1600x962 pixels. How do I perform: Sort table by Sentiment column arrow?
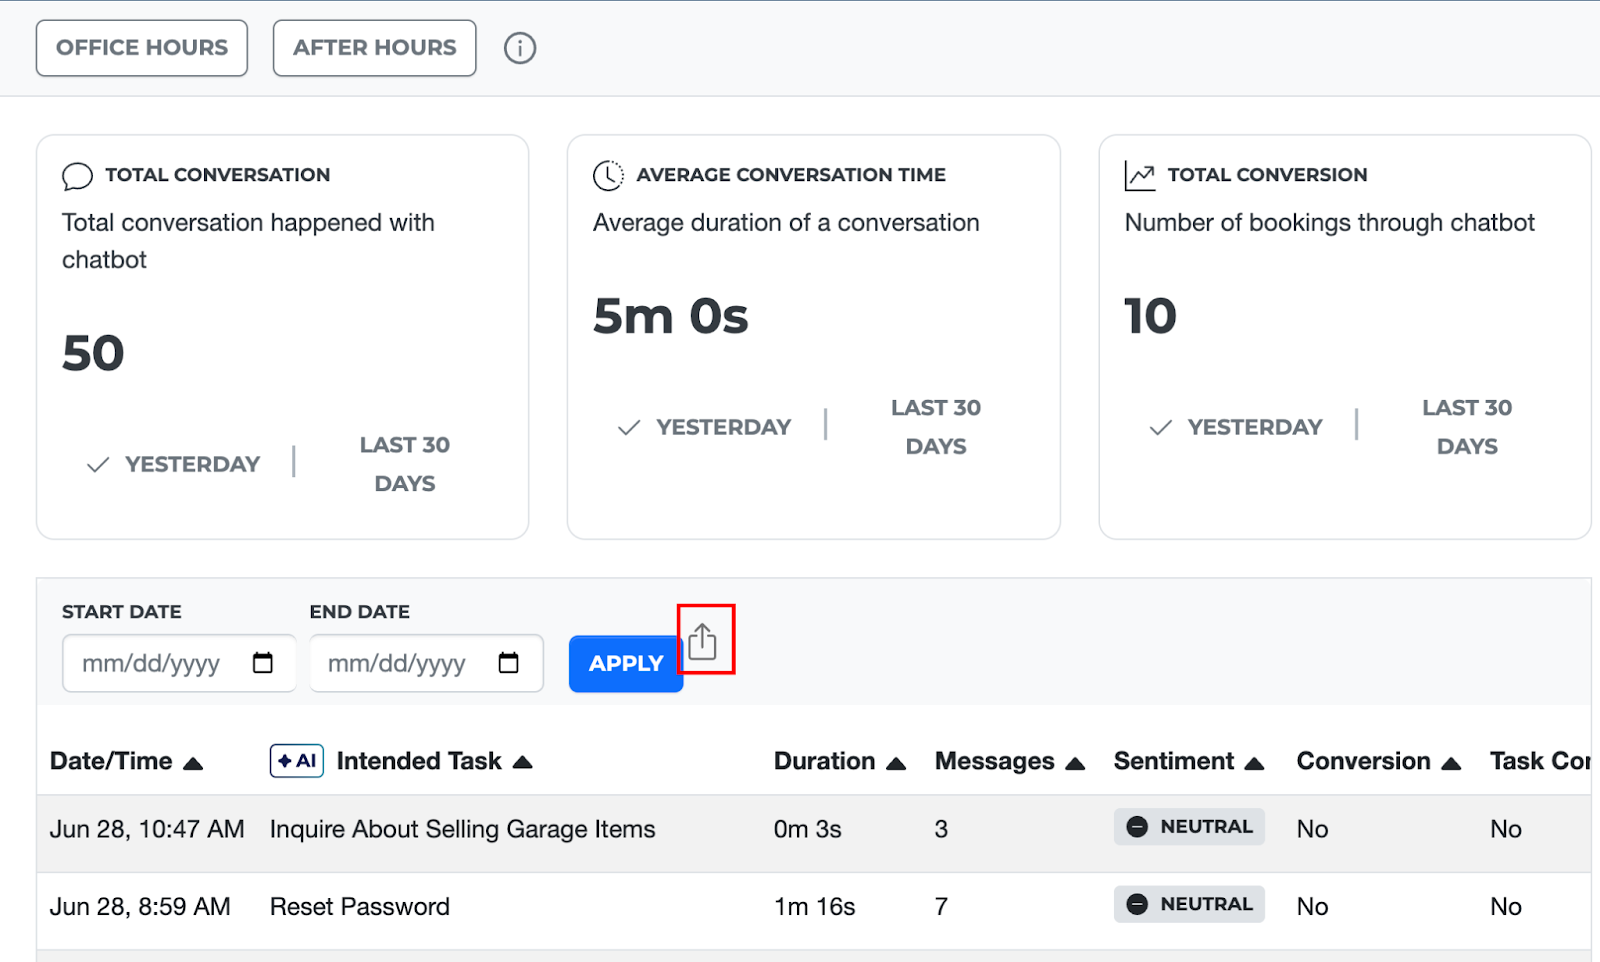[x=1254, y=764]
